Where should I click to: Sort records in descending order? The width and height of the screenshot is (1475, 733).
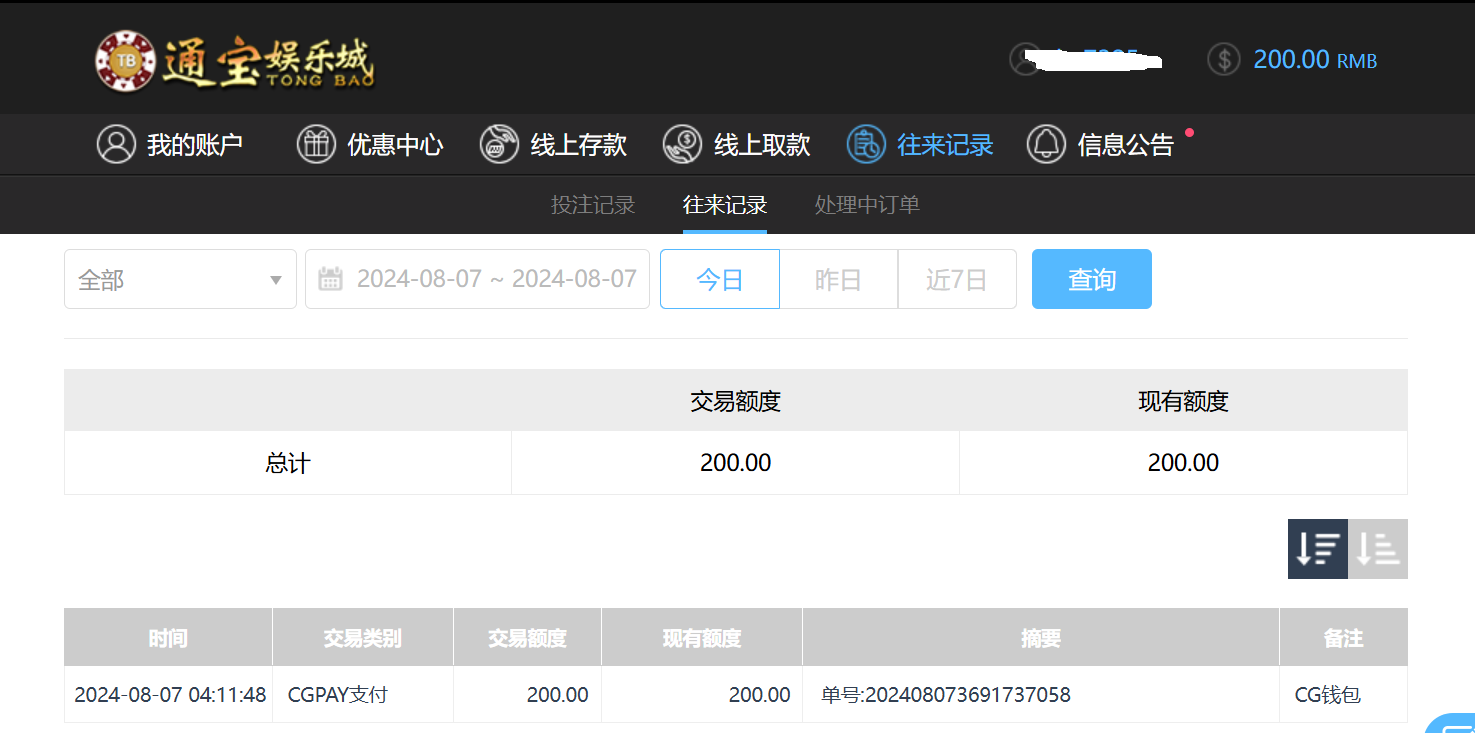[x=1317, y=549]
